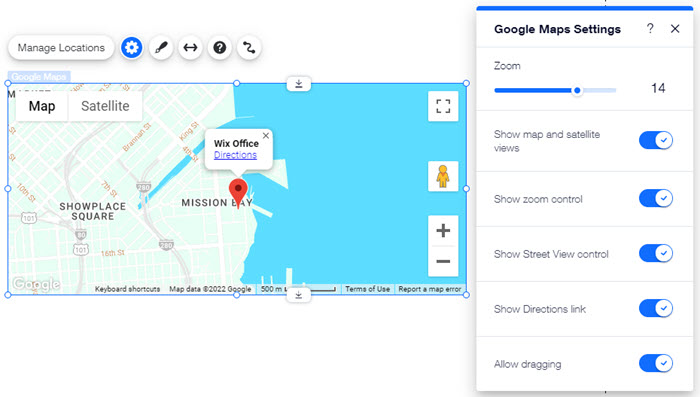The width and height of the screenshot is (700, 397).
Task: Toggle fullscreen map view
Action: tap(443, 106)
